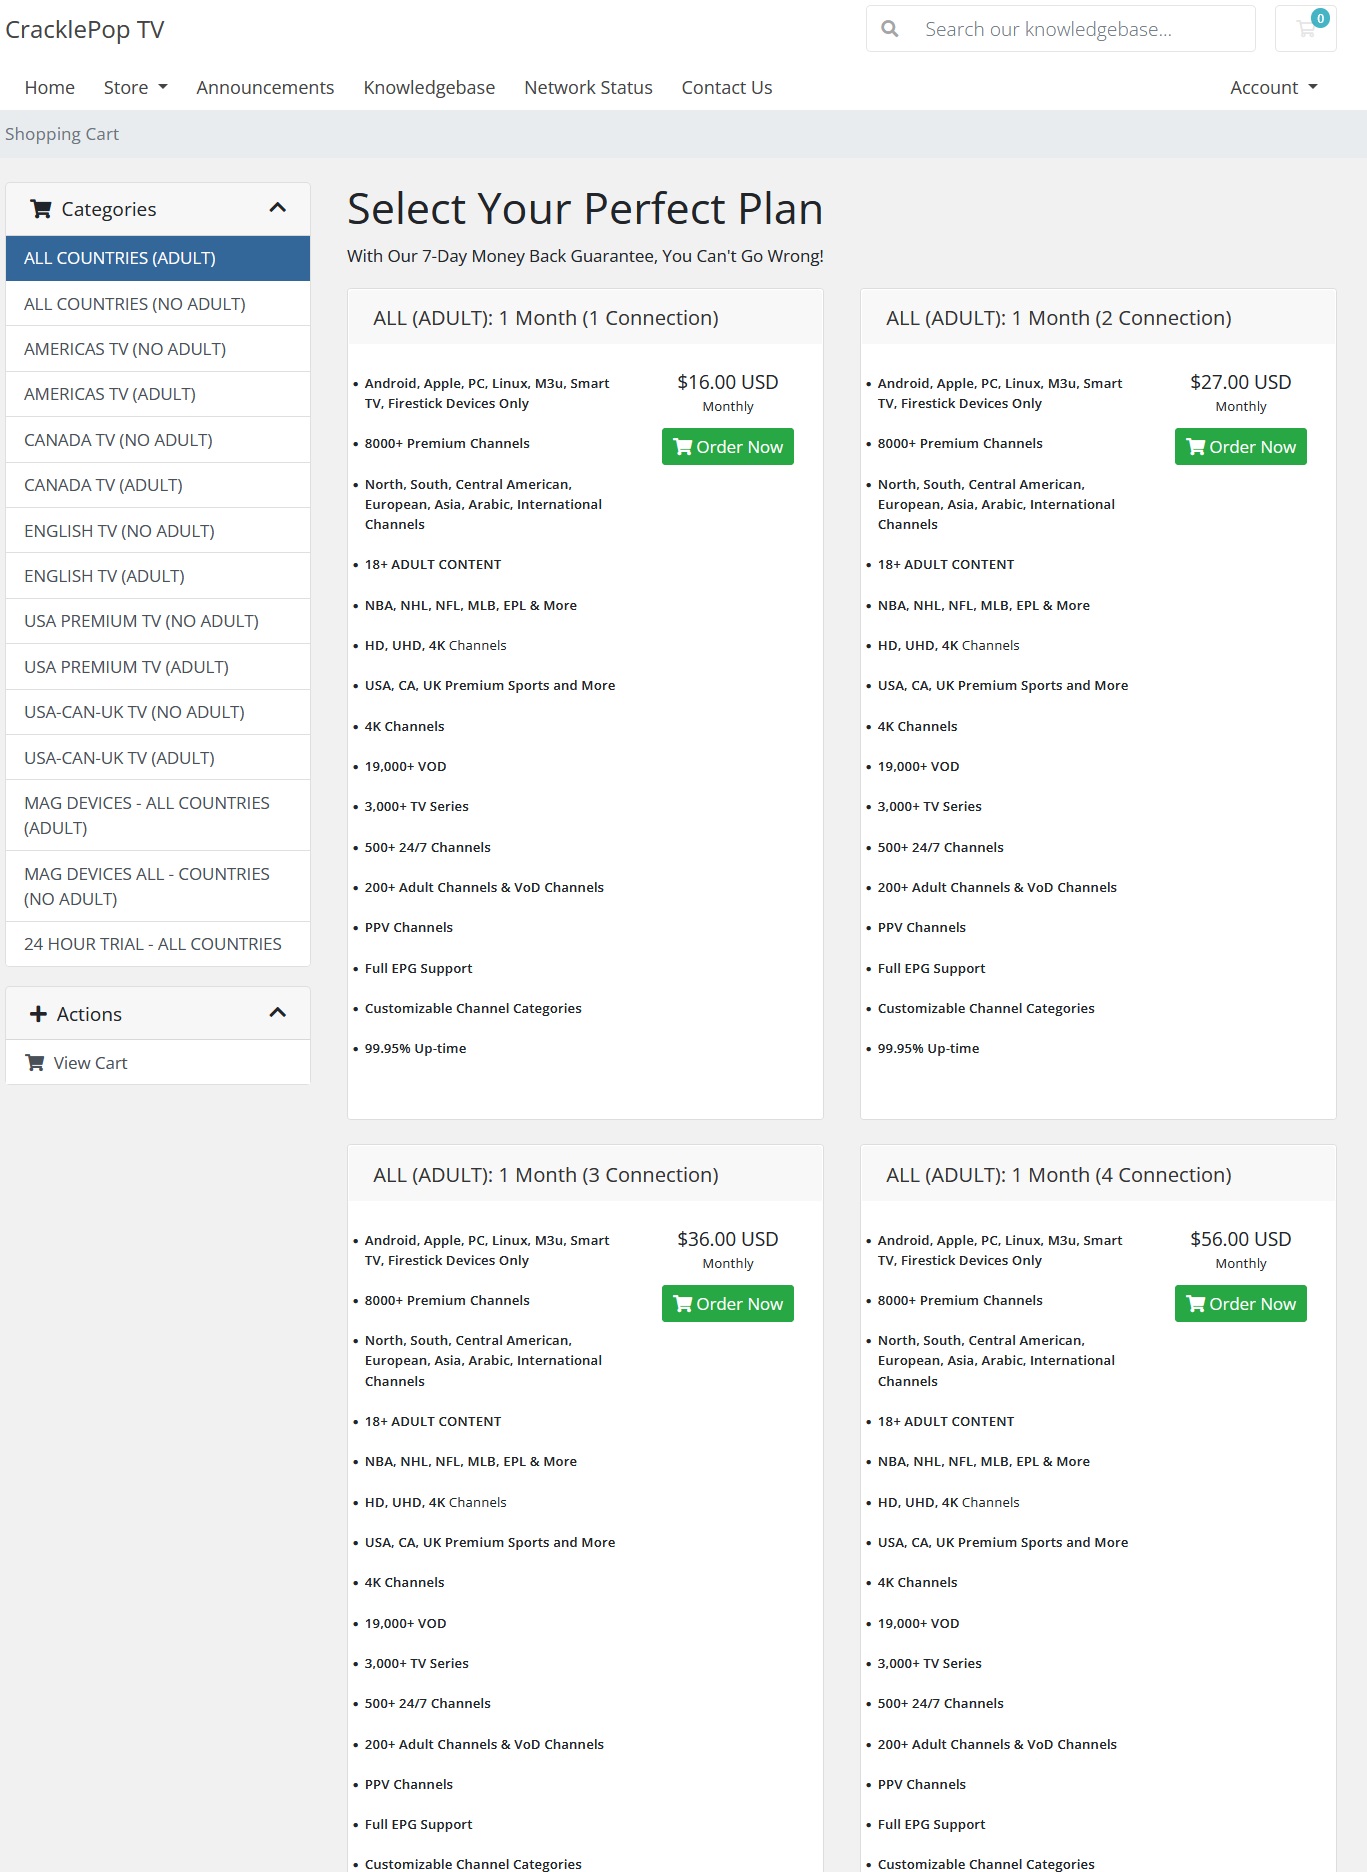The image size is (1367, 1872).
Task: Select MAG DEVICES ALL - COUNTRIES (NO ADULT)
Action: (158, 886)
